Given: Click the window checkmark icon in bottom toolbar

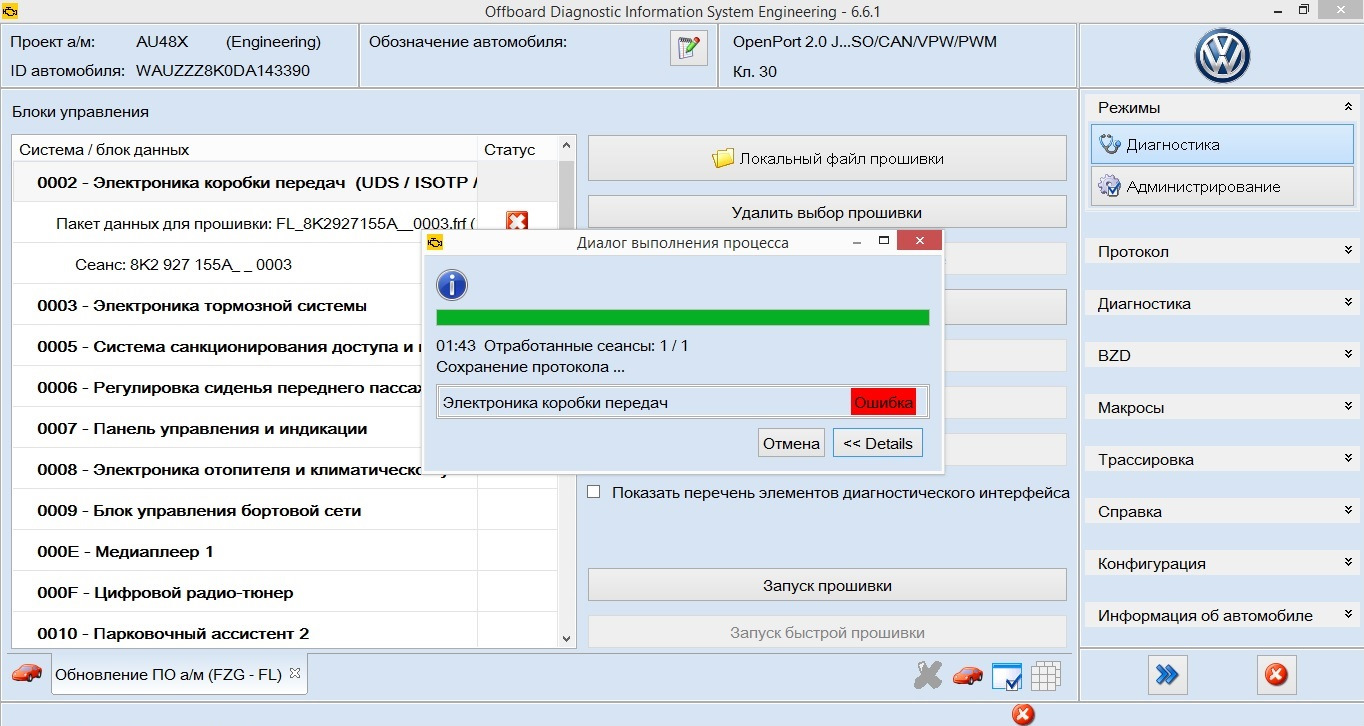Looking at the screenshot, I should pyautogui.click(x=1006, y=677).
